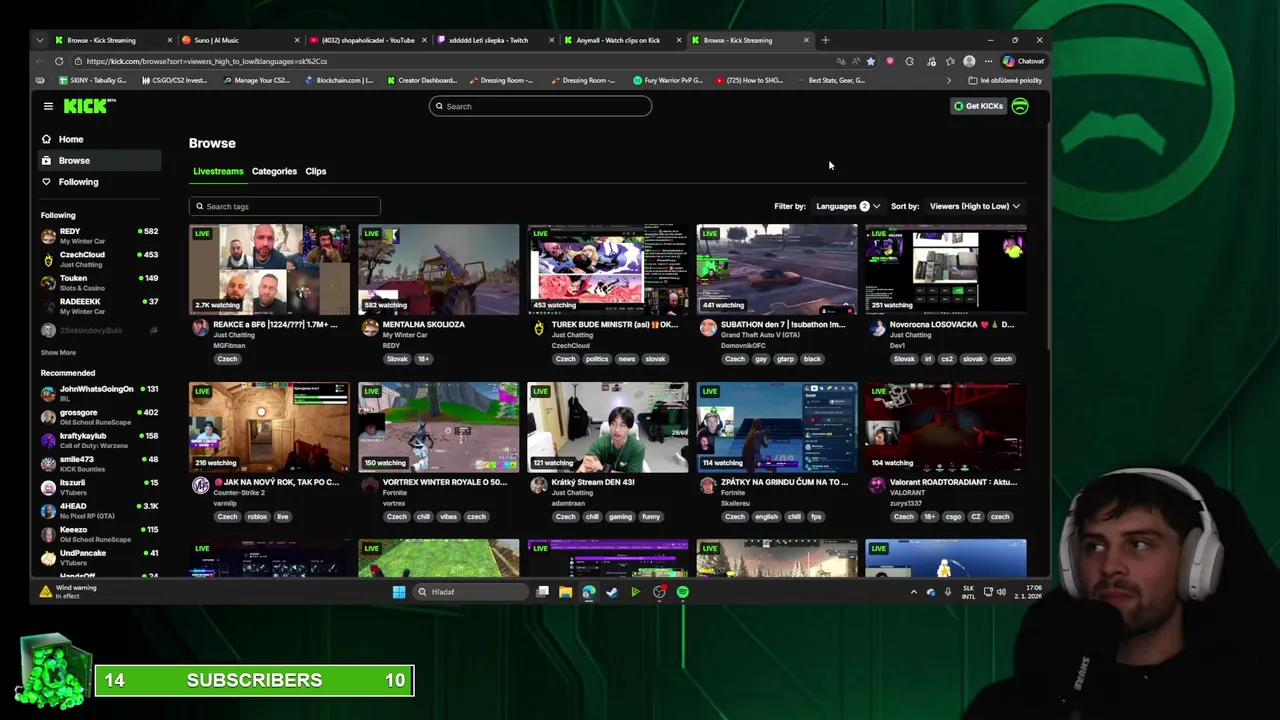The height and width of the screenshot is (720, 1280).
Task: Open Following in the sidebar
Action: [x=78, y=182]
